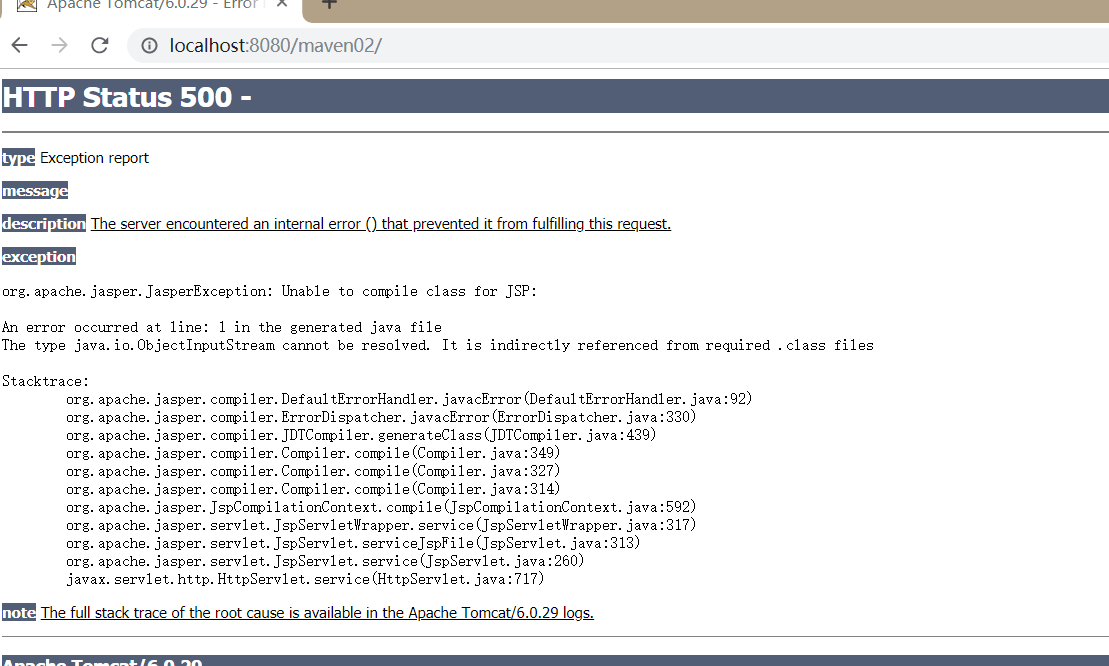Viewport: 1109px width, 666px height.
Task: Click the DefaultErrorHandler.javacError stack line
Action: (x=409, y=399)
